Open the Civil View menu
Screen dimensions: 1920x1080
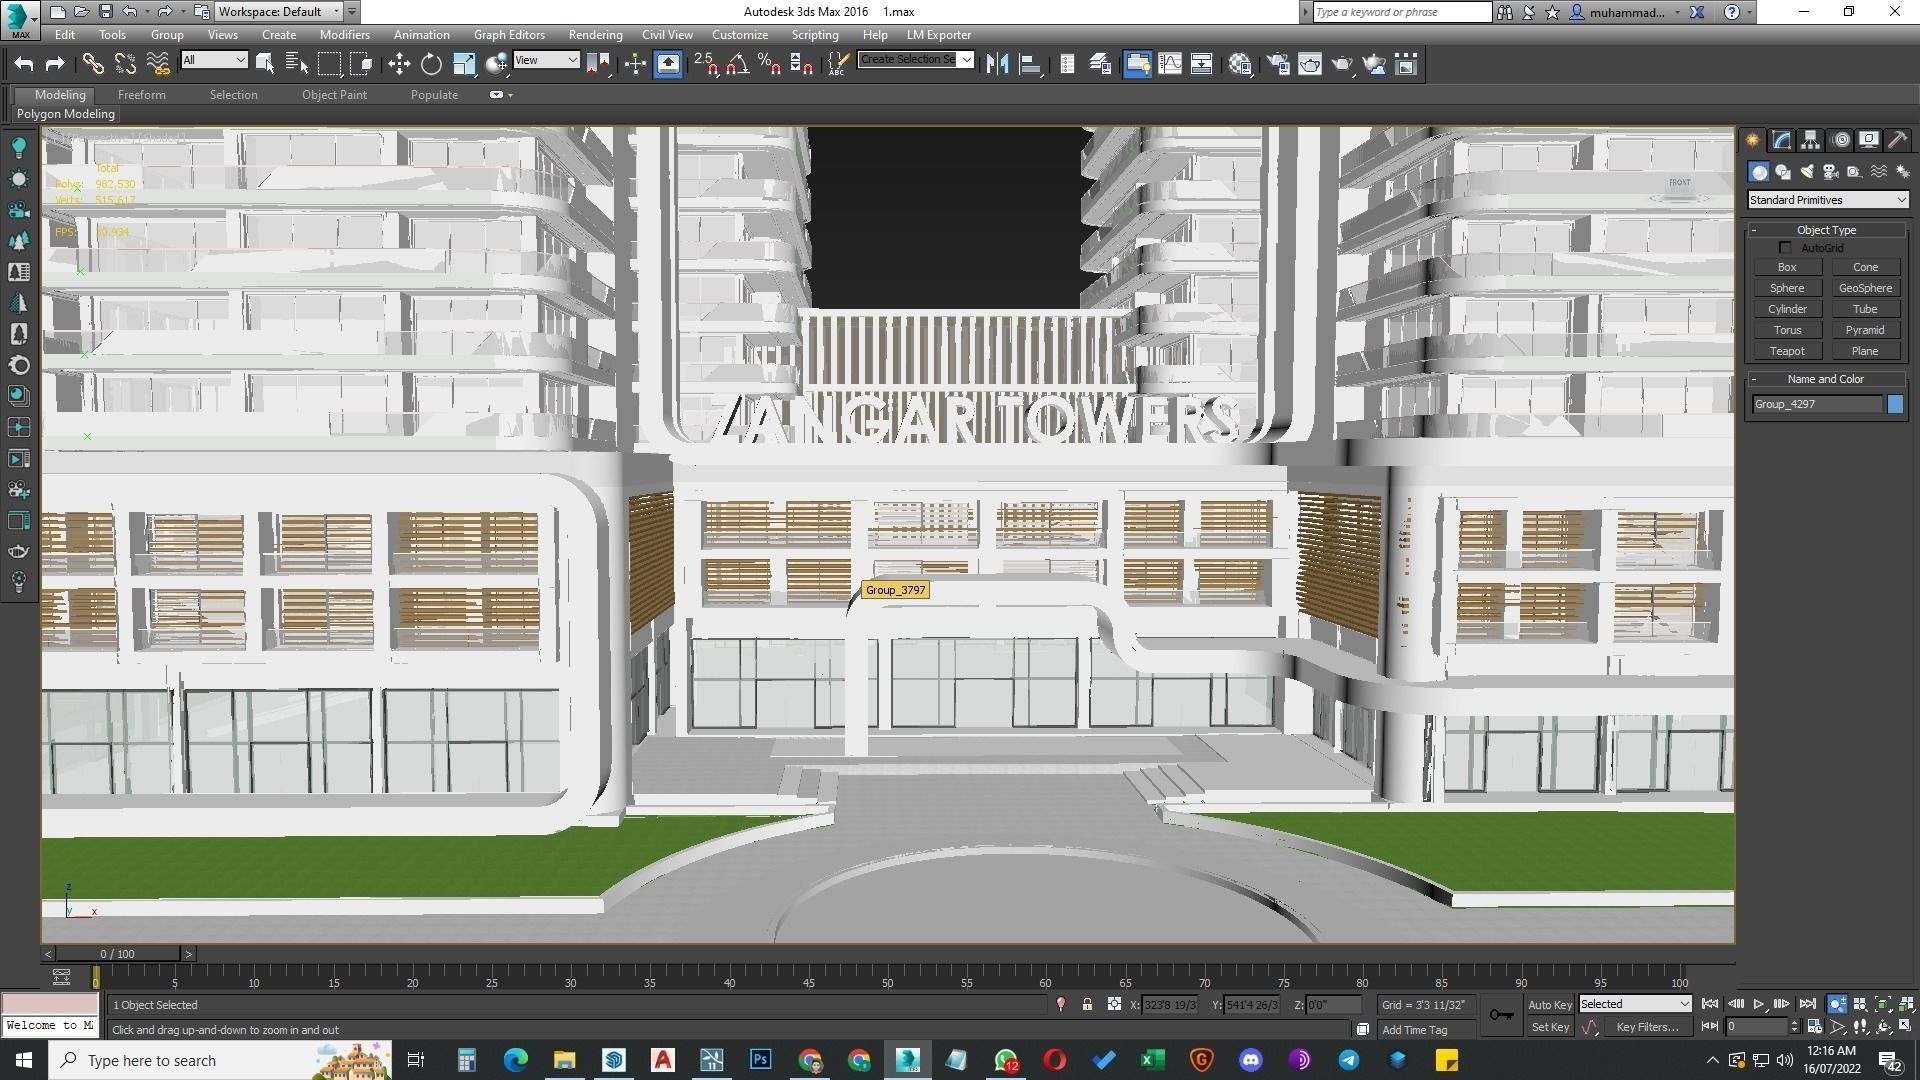(667, 35)
